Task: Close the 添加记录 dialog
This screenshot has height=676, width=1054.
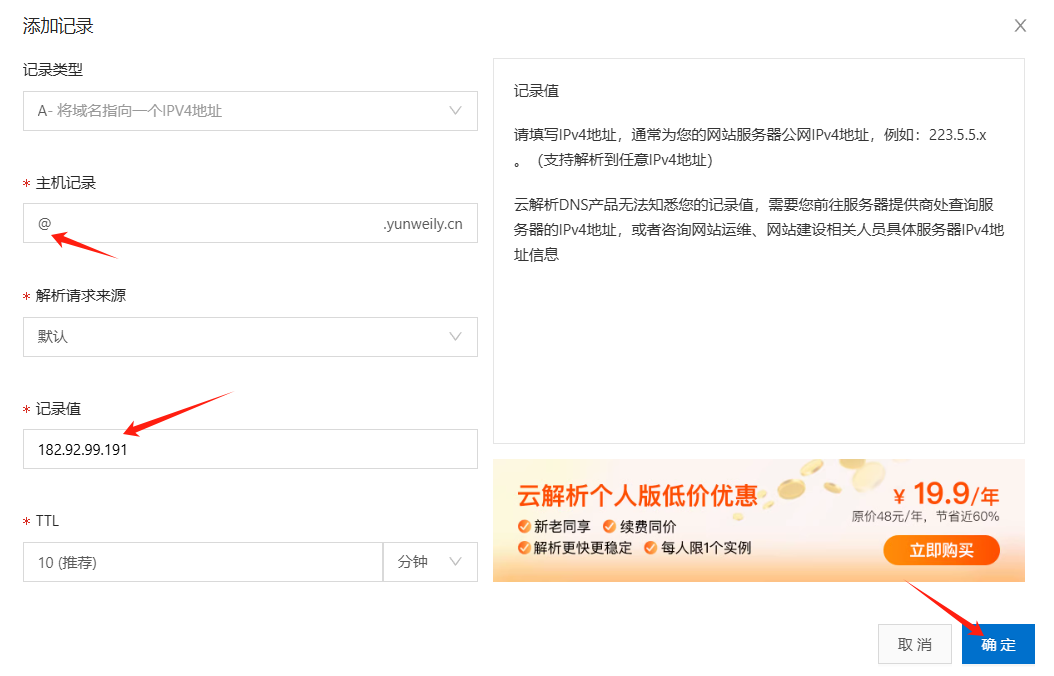Action: click(x=1020, y=26)
